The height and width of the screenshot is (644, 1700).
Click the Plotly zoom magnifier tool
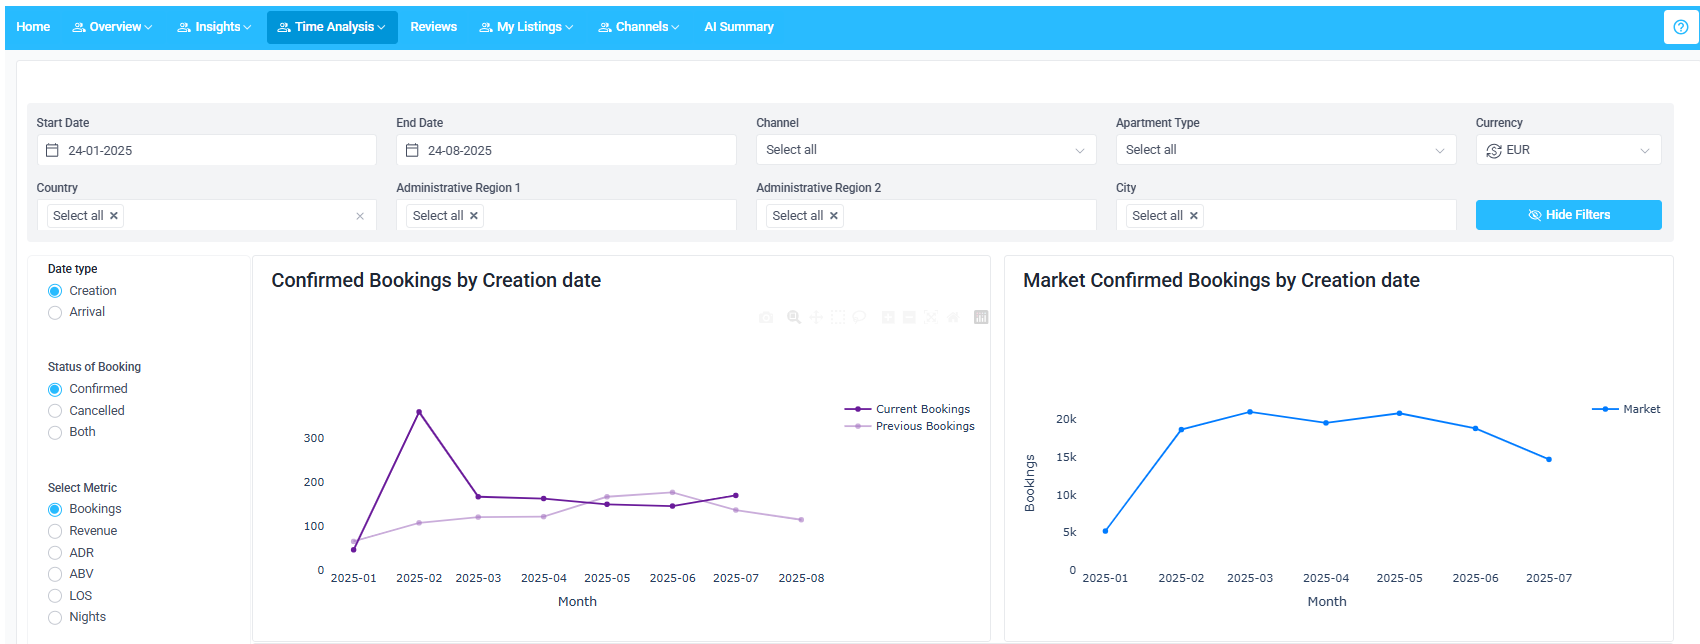[x=794, y=317]
